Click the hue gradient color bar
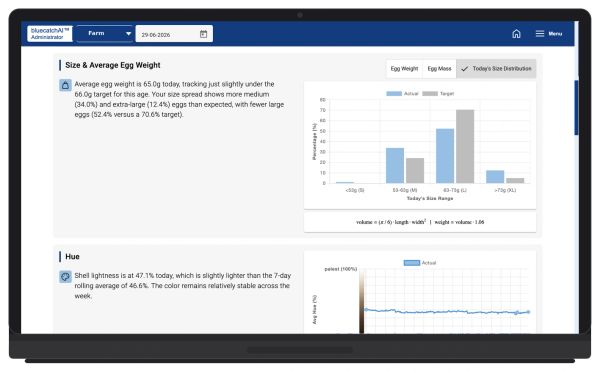This screenshot has height=372, width=600. [362, 302]
